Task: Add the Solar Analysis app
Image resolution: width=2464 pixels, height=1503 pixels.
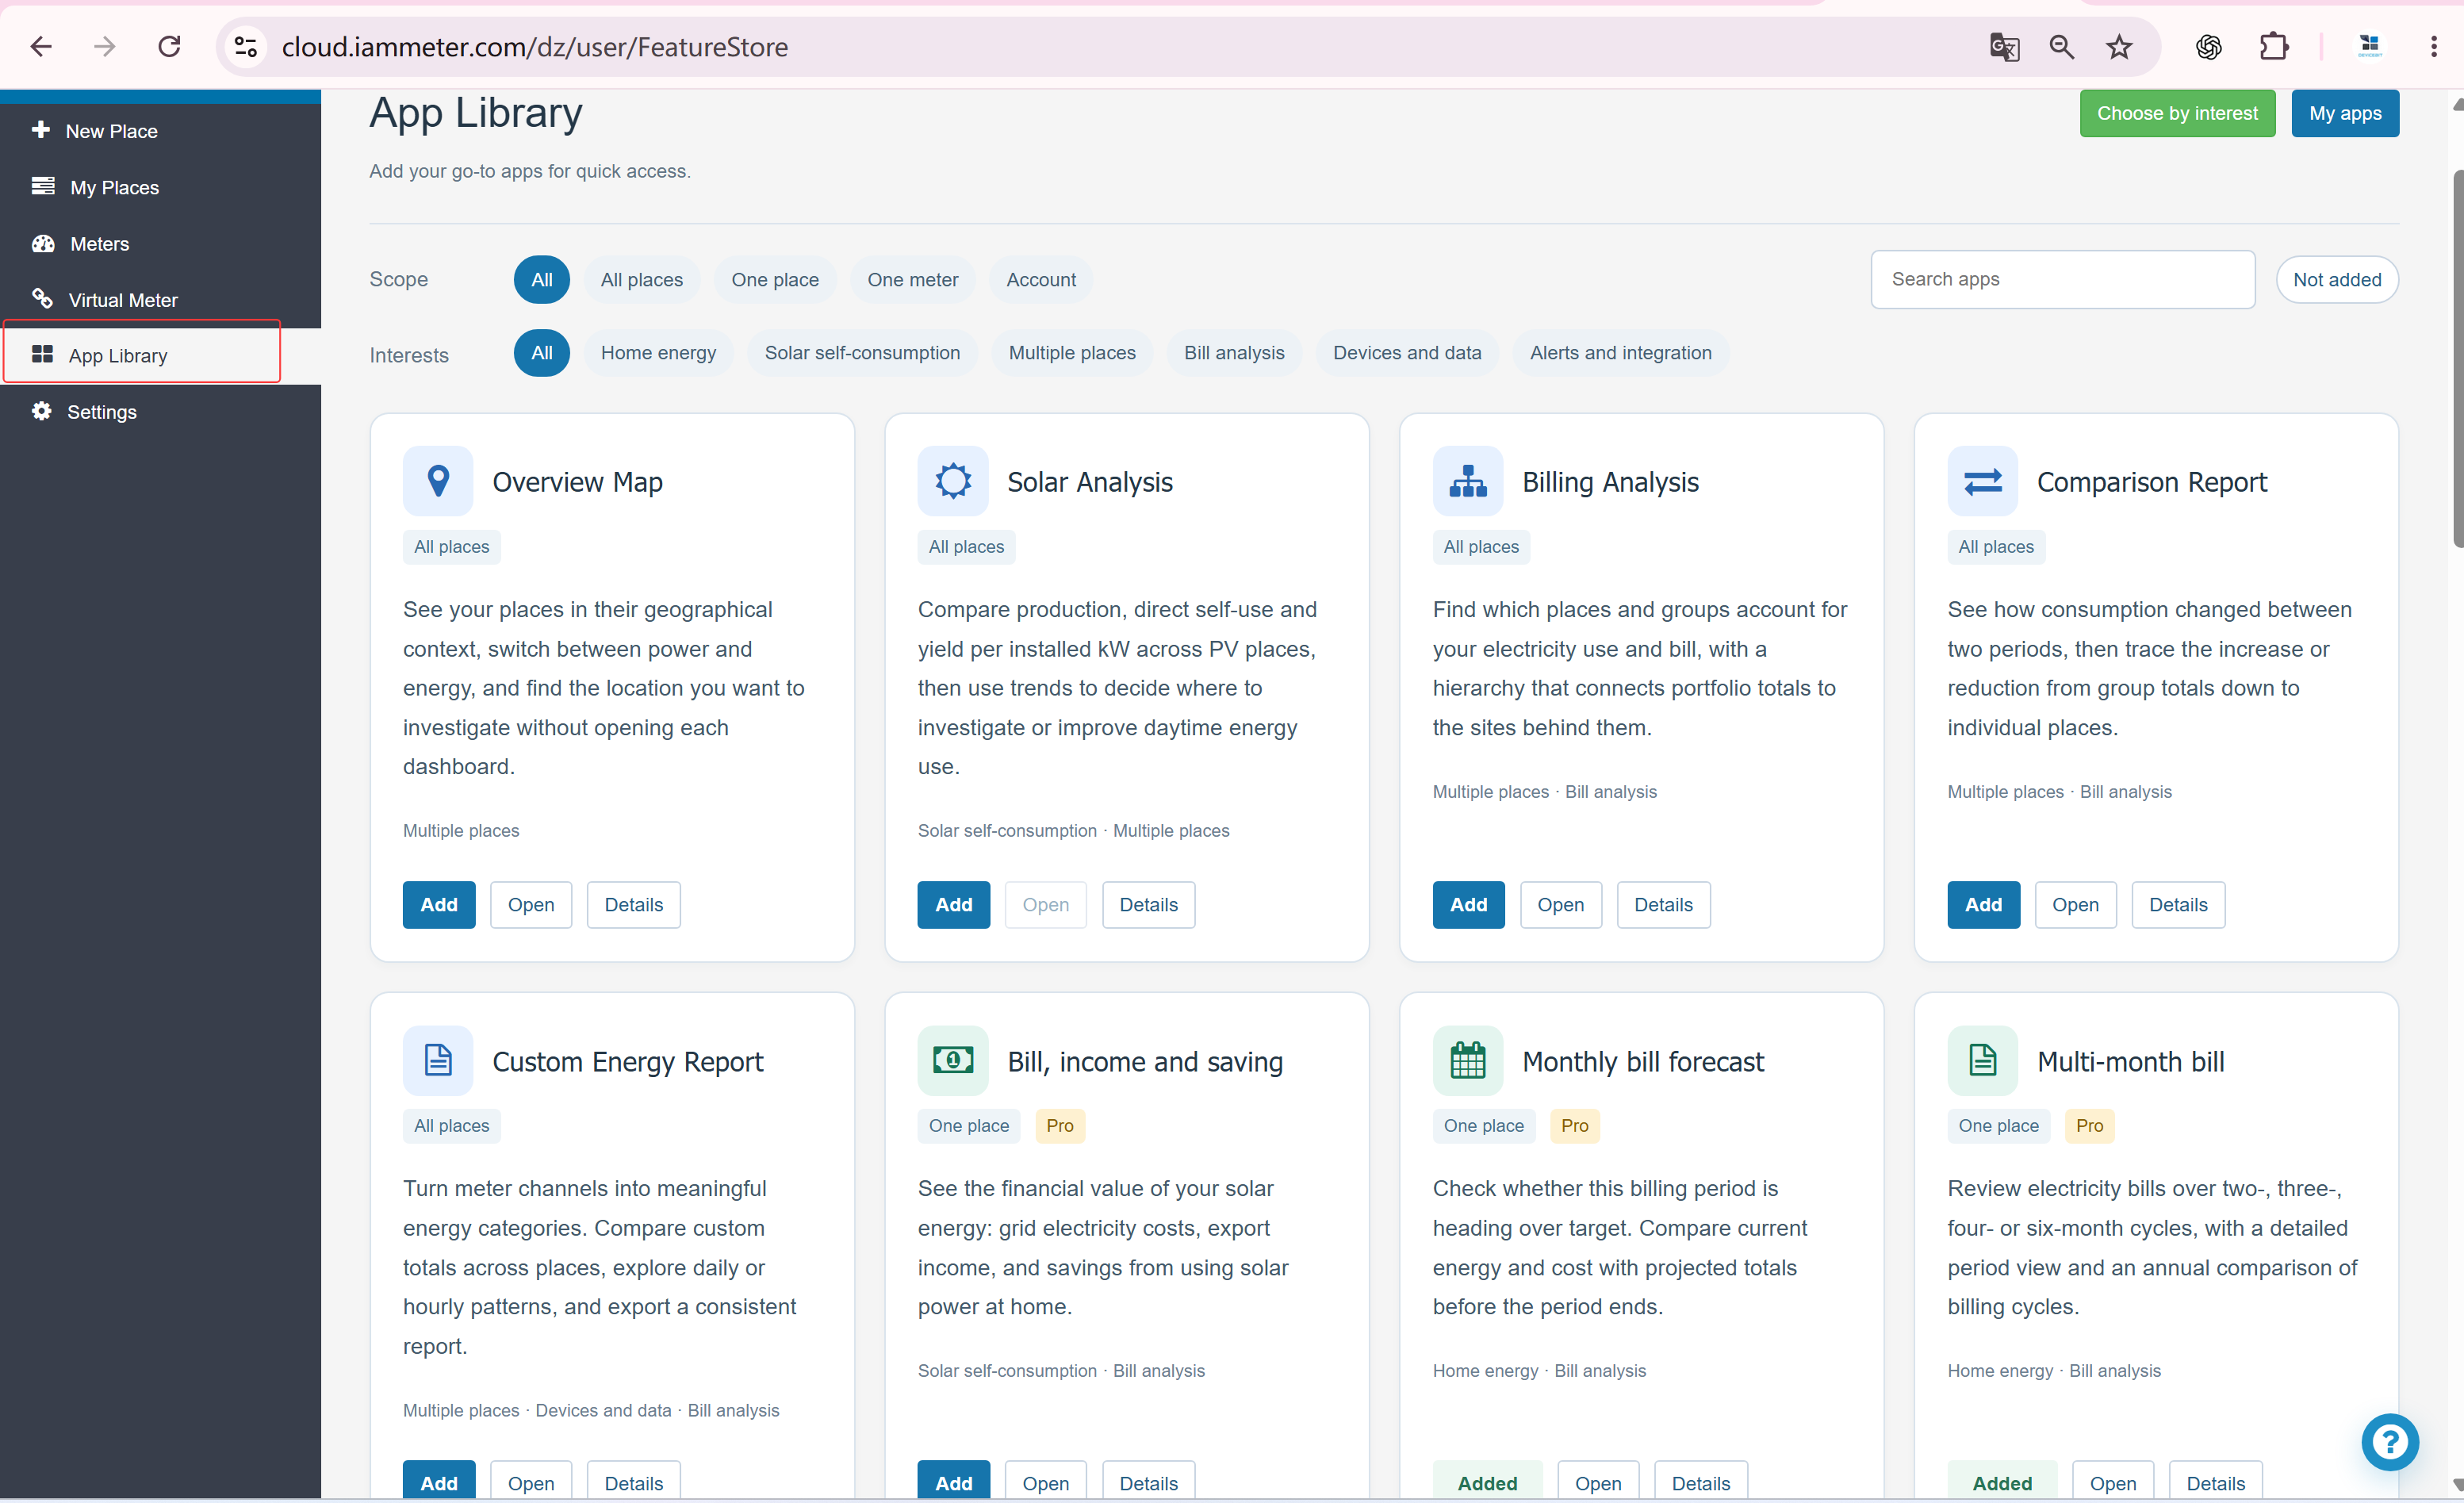Action: [x=954, y=904]
